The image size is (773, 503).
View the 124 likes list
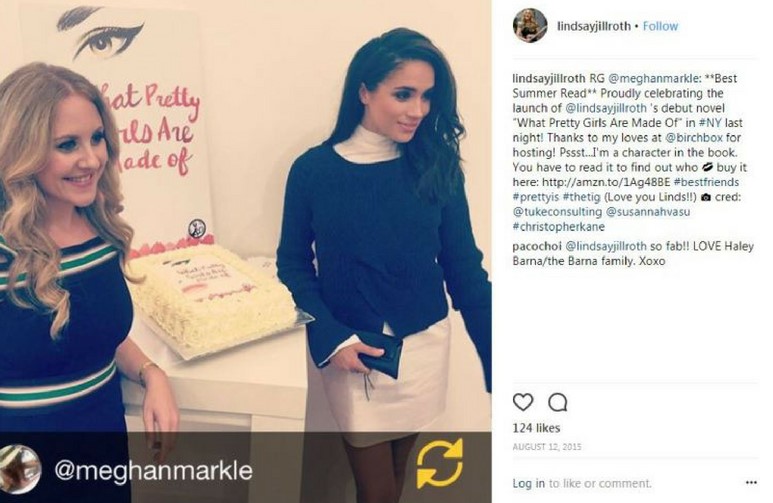(x=536, y=428)
